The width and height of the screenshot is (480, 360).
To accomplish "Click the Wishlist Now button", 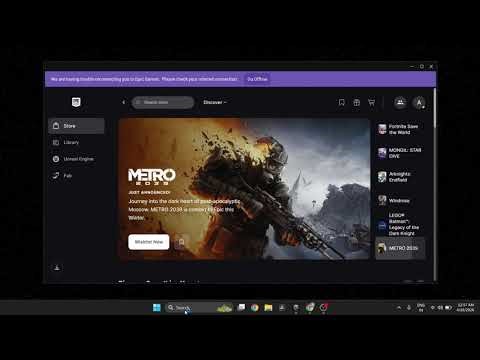I will 149,242.
